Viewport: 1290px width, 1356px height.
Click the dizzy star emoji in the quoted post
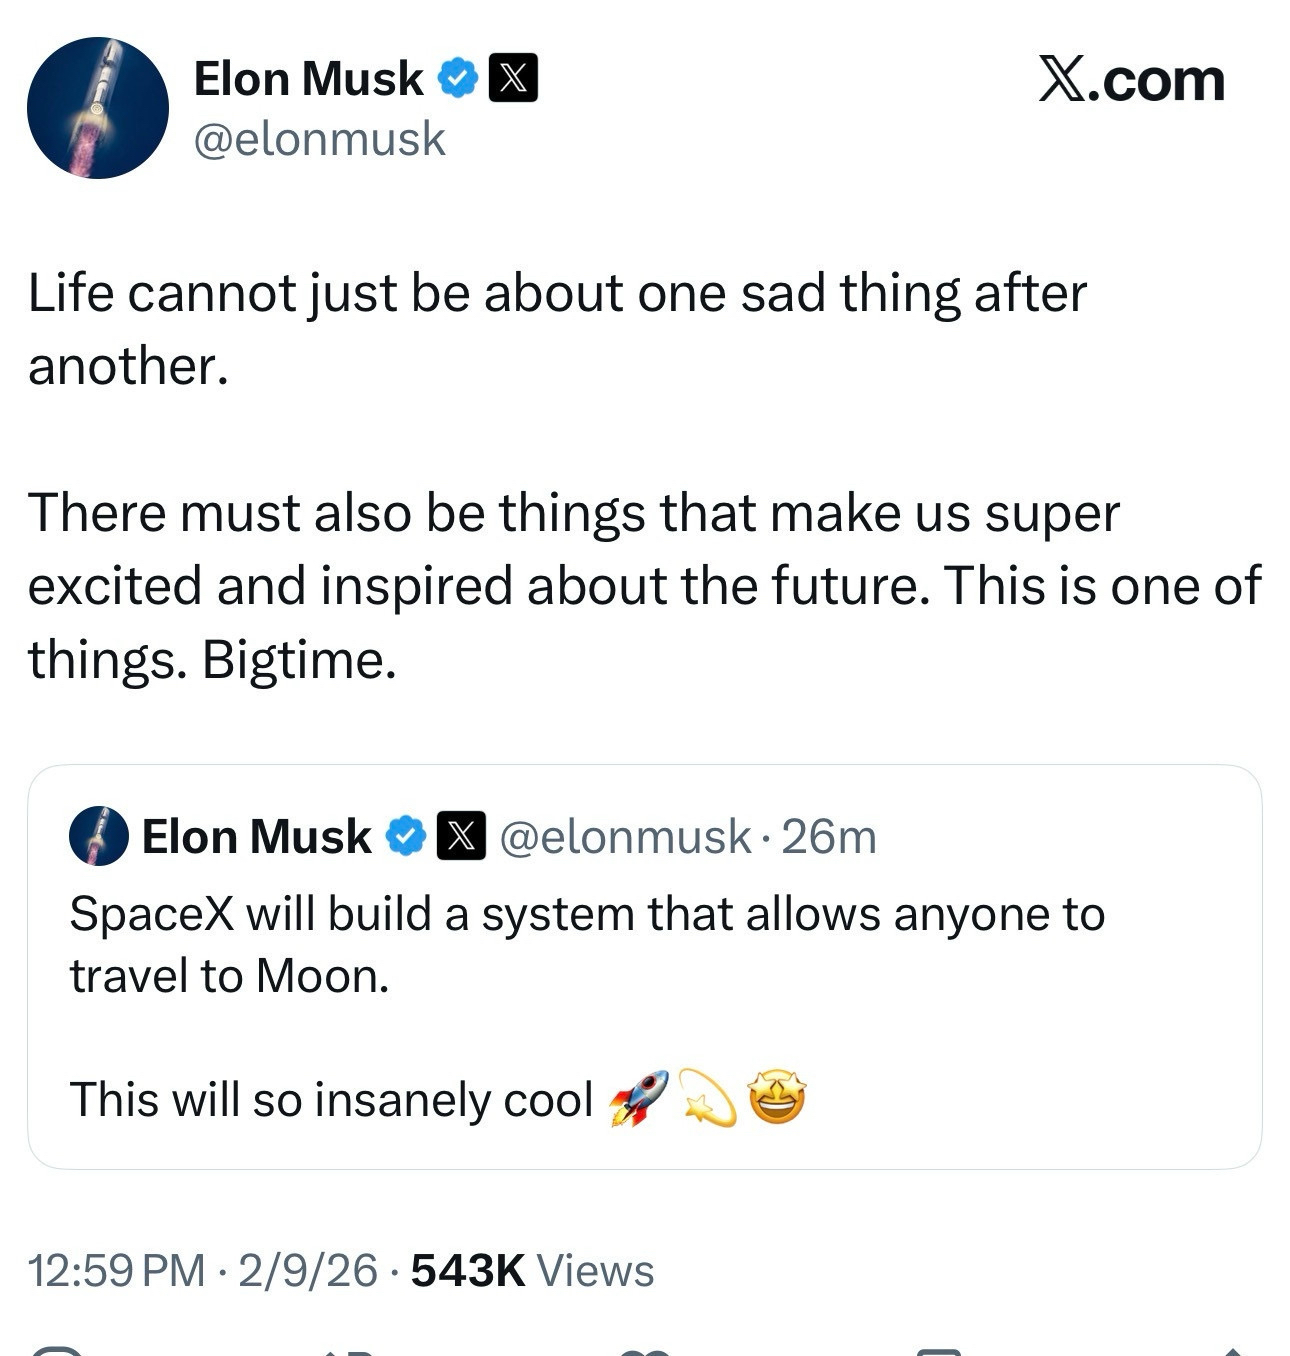[x=707, y=1099]
